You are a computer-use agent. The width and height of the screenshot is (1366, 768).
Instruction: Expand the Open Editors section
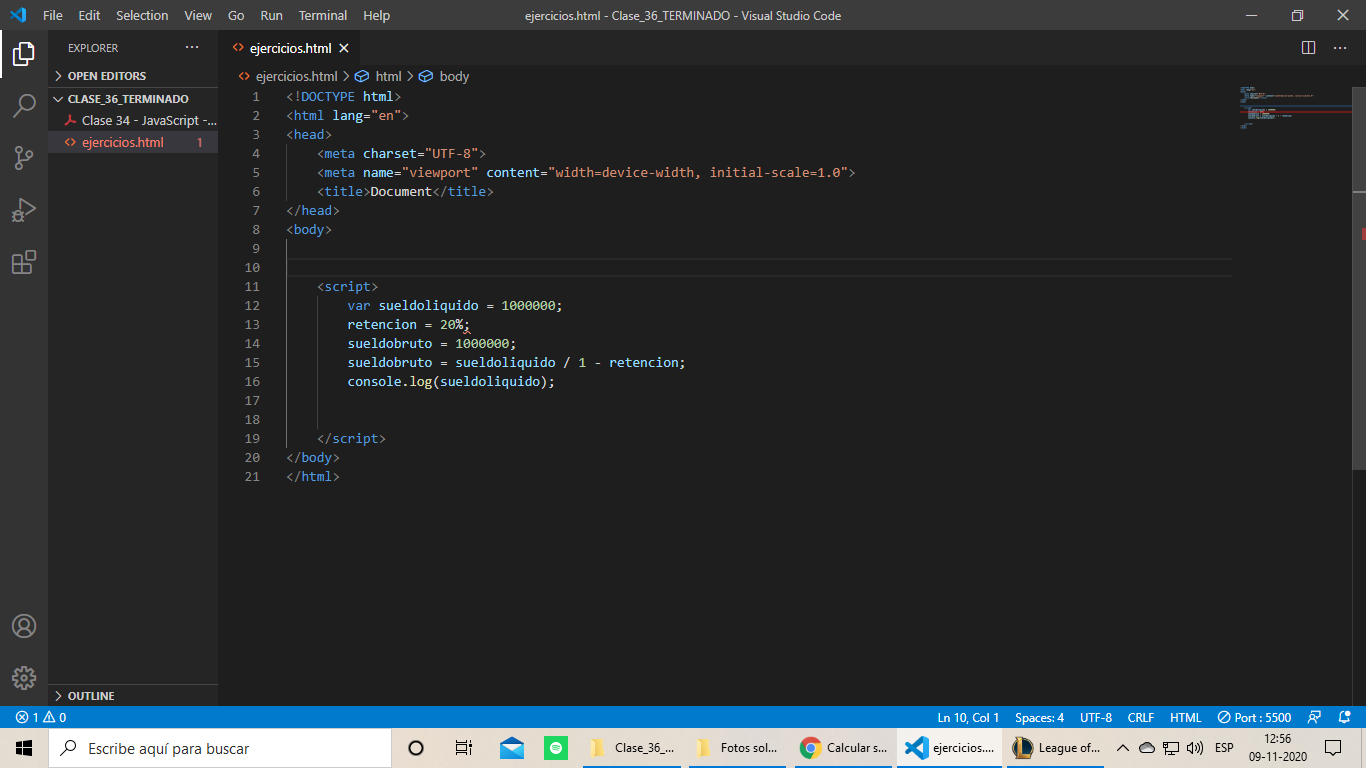[x=133, y=76]
